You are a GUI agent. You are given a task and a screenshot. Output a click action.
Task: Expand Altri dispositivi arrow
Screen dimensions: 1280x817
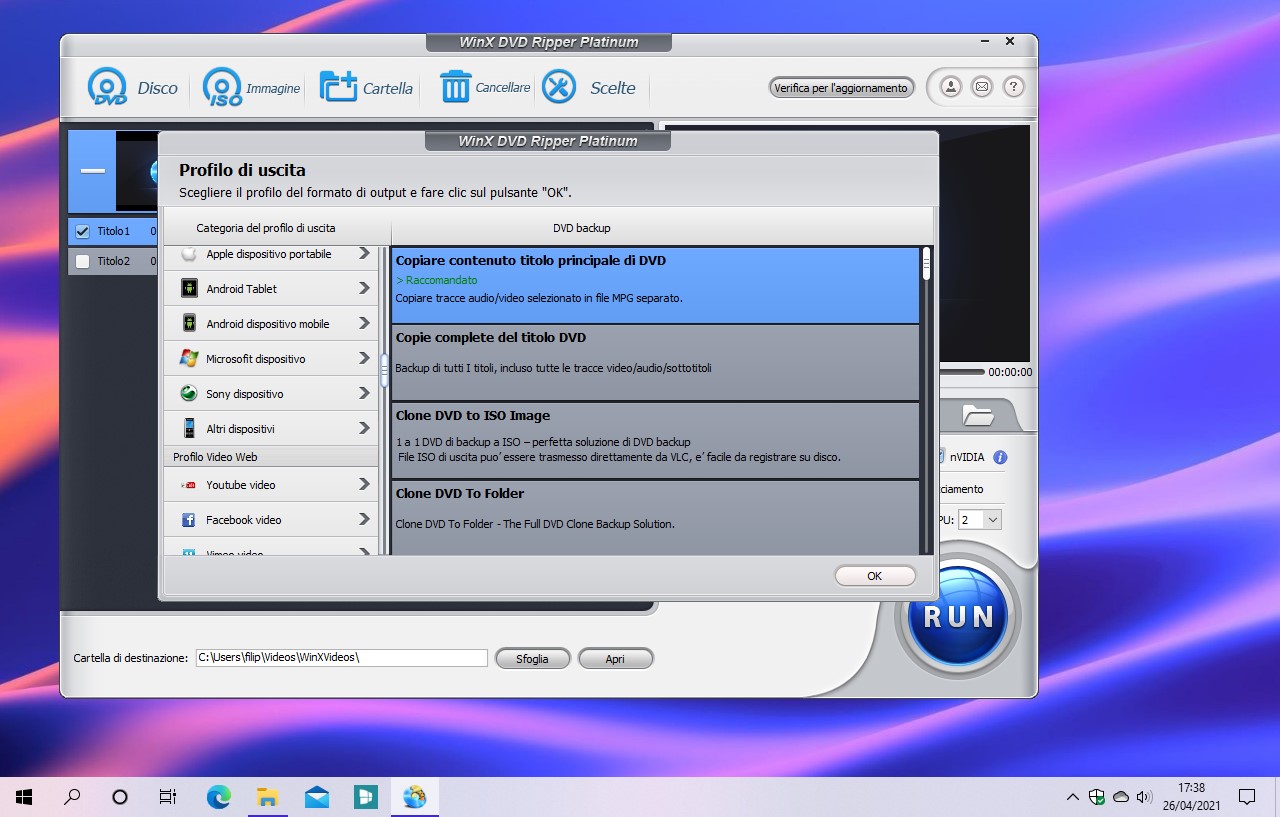[364, 428]
